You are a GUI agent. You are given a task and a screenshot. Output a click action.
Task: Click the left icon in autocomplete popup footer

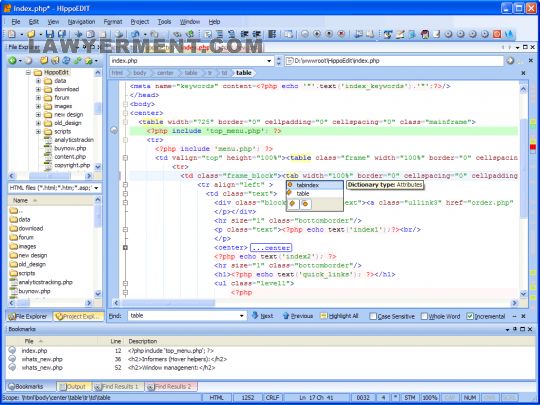pyautogui.click(x=293, y=204)
